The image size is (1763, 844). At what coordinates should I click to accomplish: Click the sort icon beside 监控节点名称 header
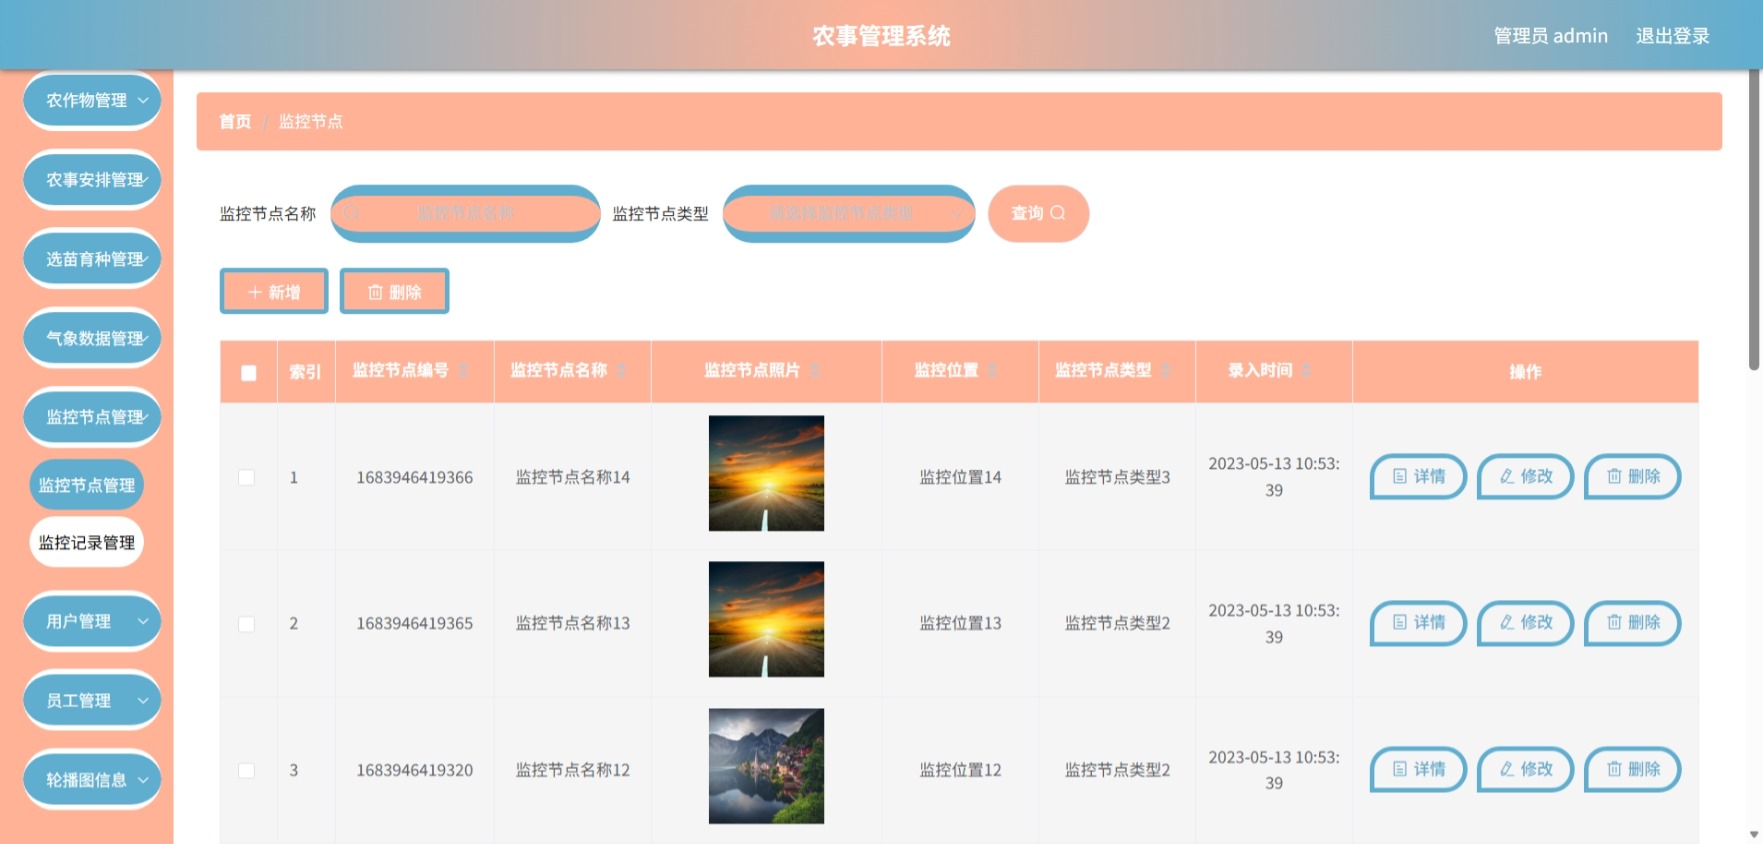click(x=622, y=371)
